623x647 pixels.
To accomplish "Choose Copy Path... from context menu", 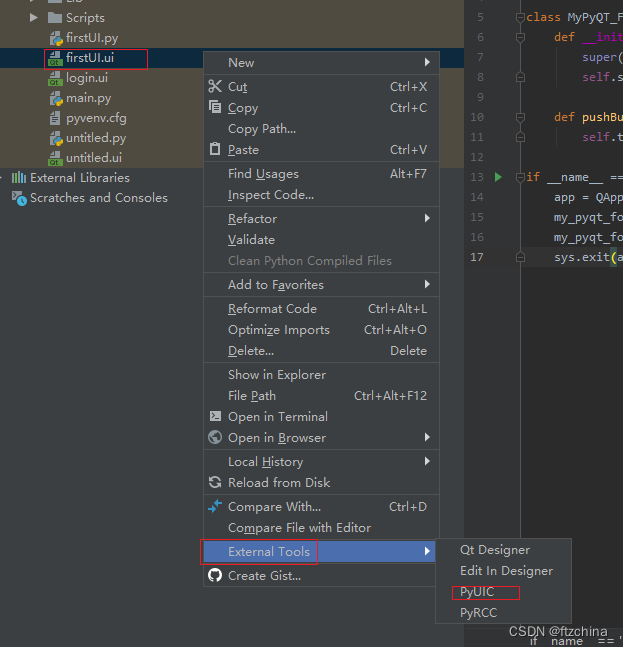I will tap(321, 129).
